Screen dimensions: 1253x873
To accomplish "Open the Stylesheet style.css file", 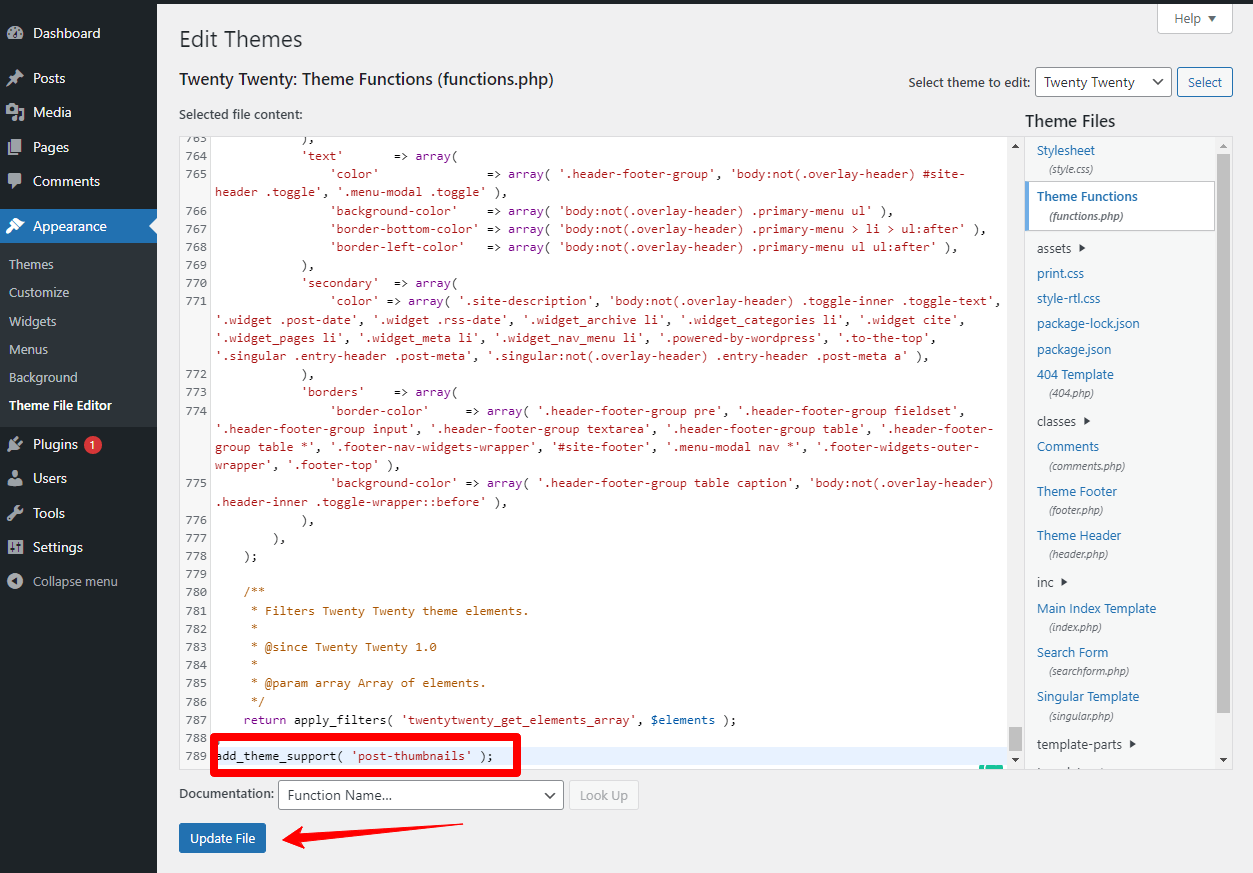I will 1065,149.
